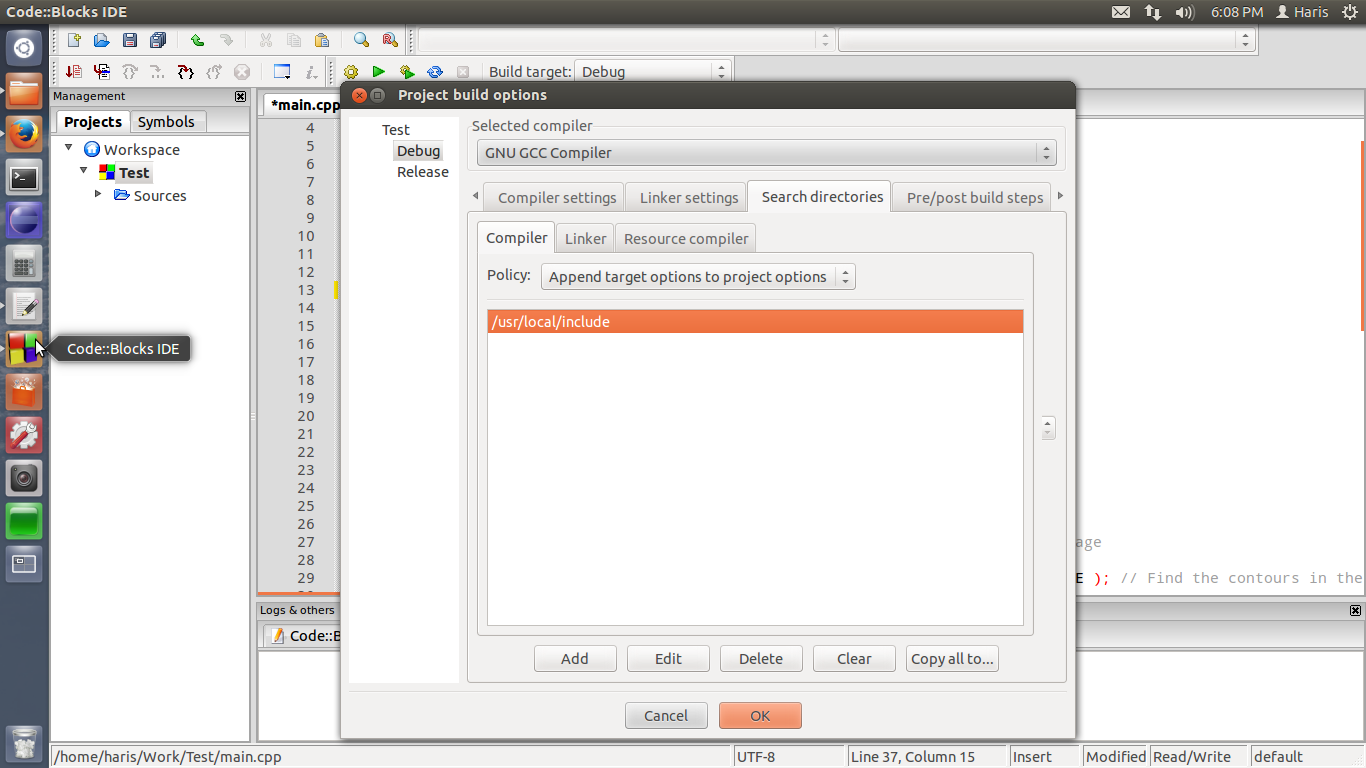Click the Open file toolbar icon
1366x768 pixels.
tap(101, 40)
